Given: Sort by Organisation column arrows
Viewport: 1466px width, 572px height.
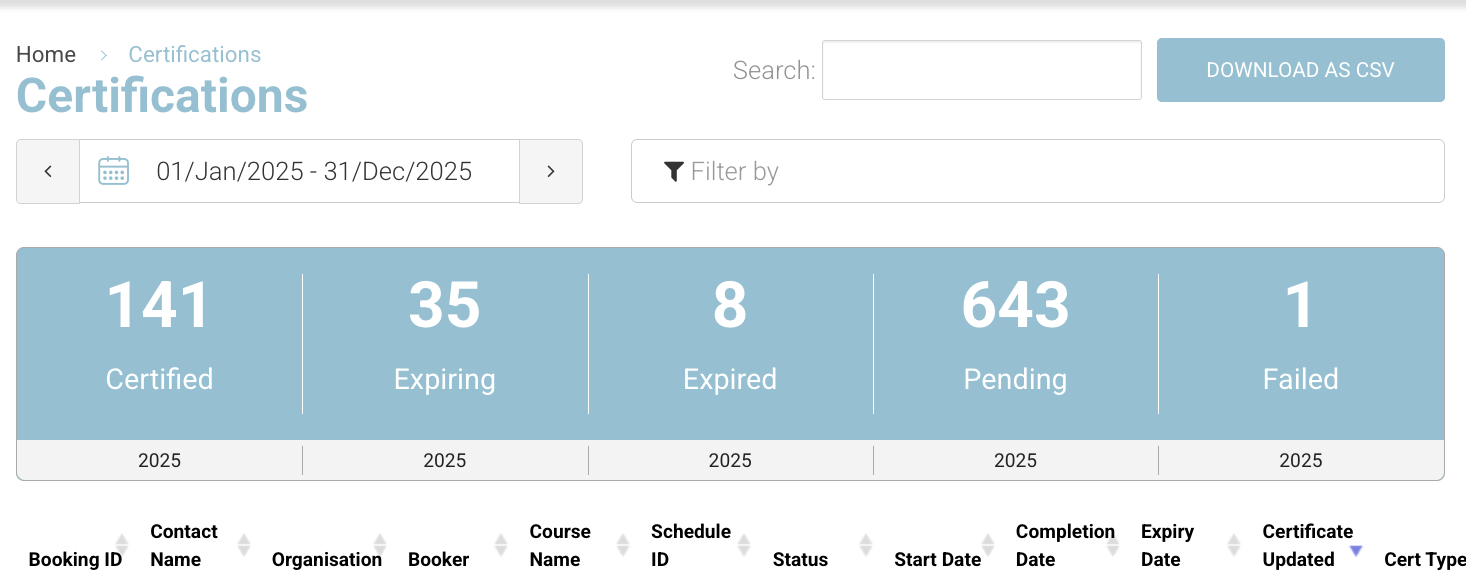Looking at the screenshot, I should tap(380, 545).
